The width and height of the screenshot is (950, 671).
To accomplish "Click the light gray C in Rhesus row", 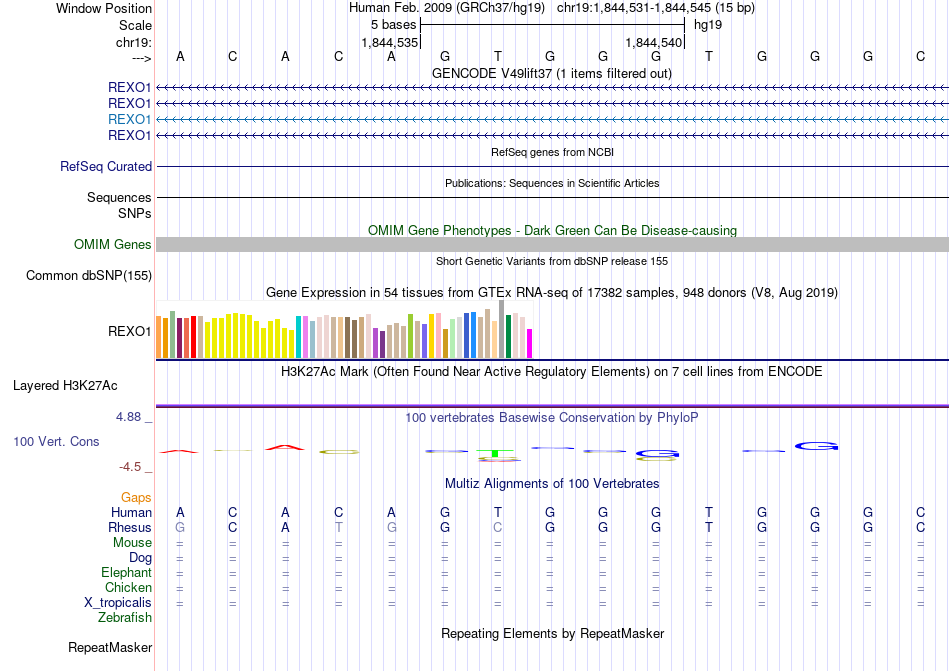I will 497,527.
